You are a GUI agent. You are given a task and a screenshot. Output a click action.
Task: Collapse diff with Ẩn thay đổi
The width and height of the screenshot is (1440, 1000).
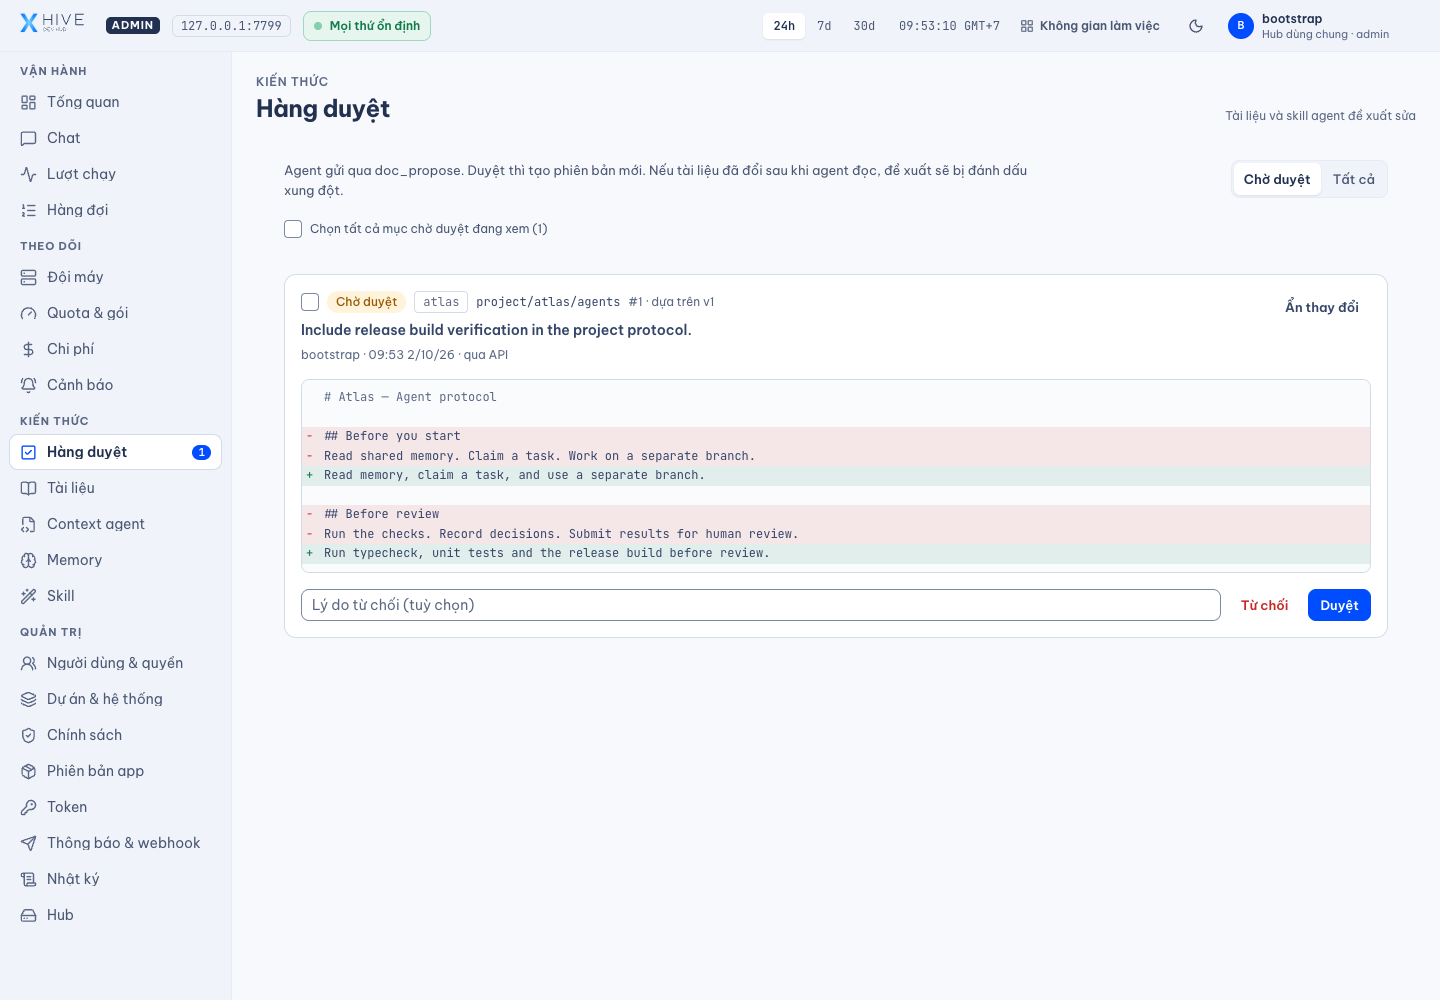click(x=1322, y=307)
